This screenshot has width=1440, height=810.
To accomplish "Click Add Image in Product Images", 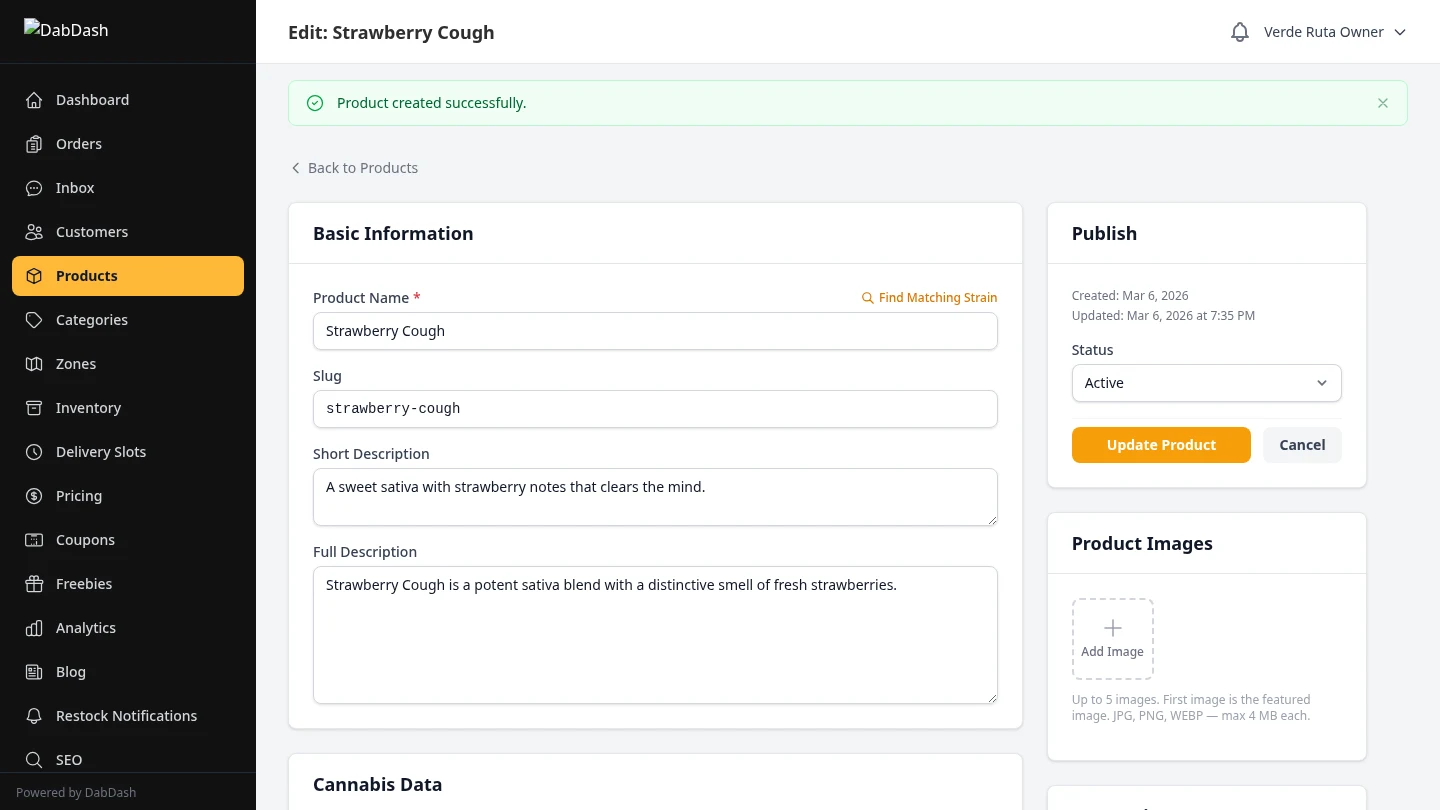I will (x=1112, y=638).
